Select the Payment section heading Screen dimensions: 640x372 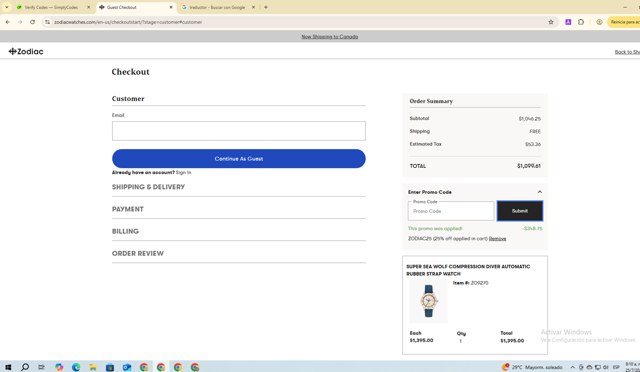tap(128, 209)
